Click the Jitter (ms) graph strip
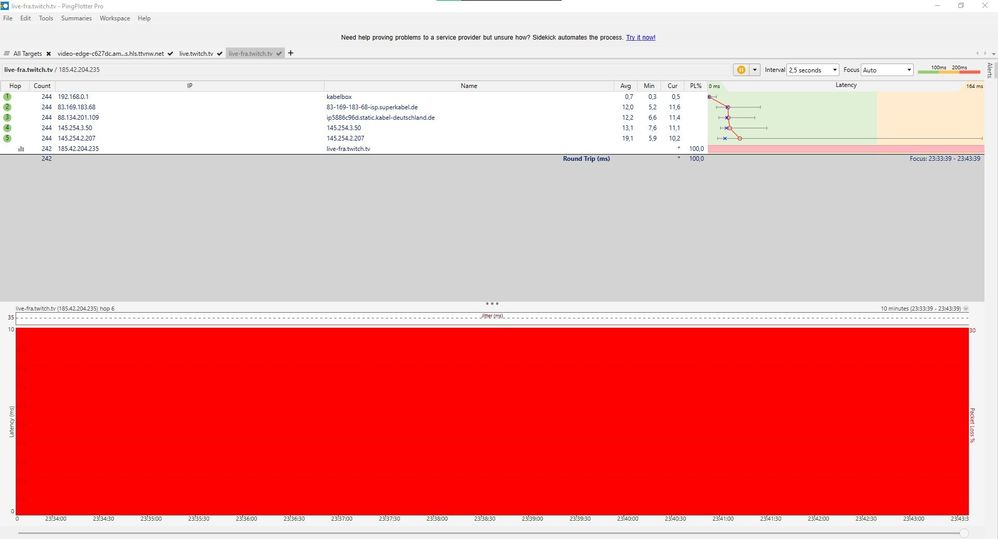The height and width of the screenshot is (539, 998). [x=492, y=317]
